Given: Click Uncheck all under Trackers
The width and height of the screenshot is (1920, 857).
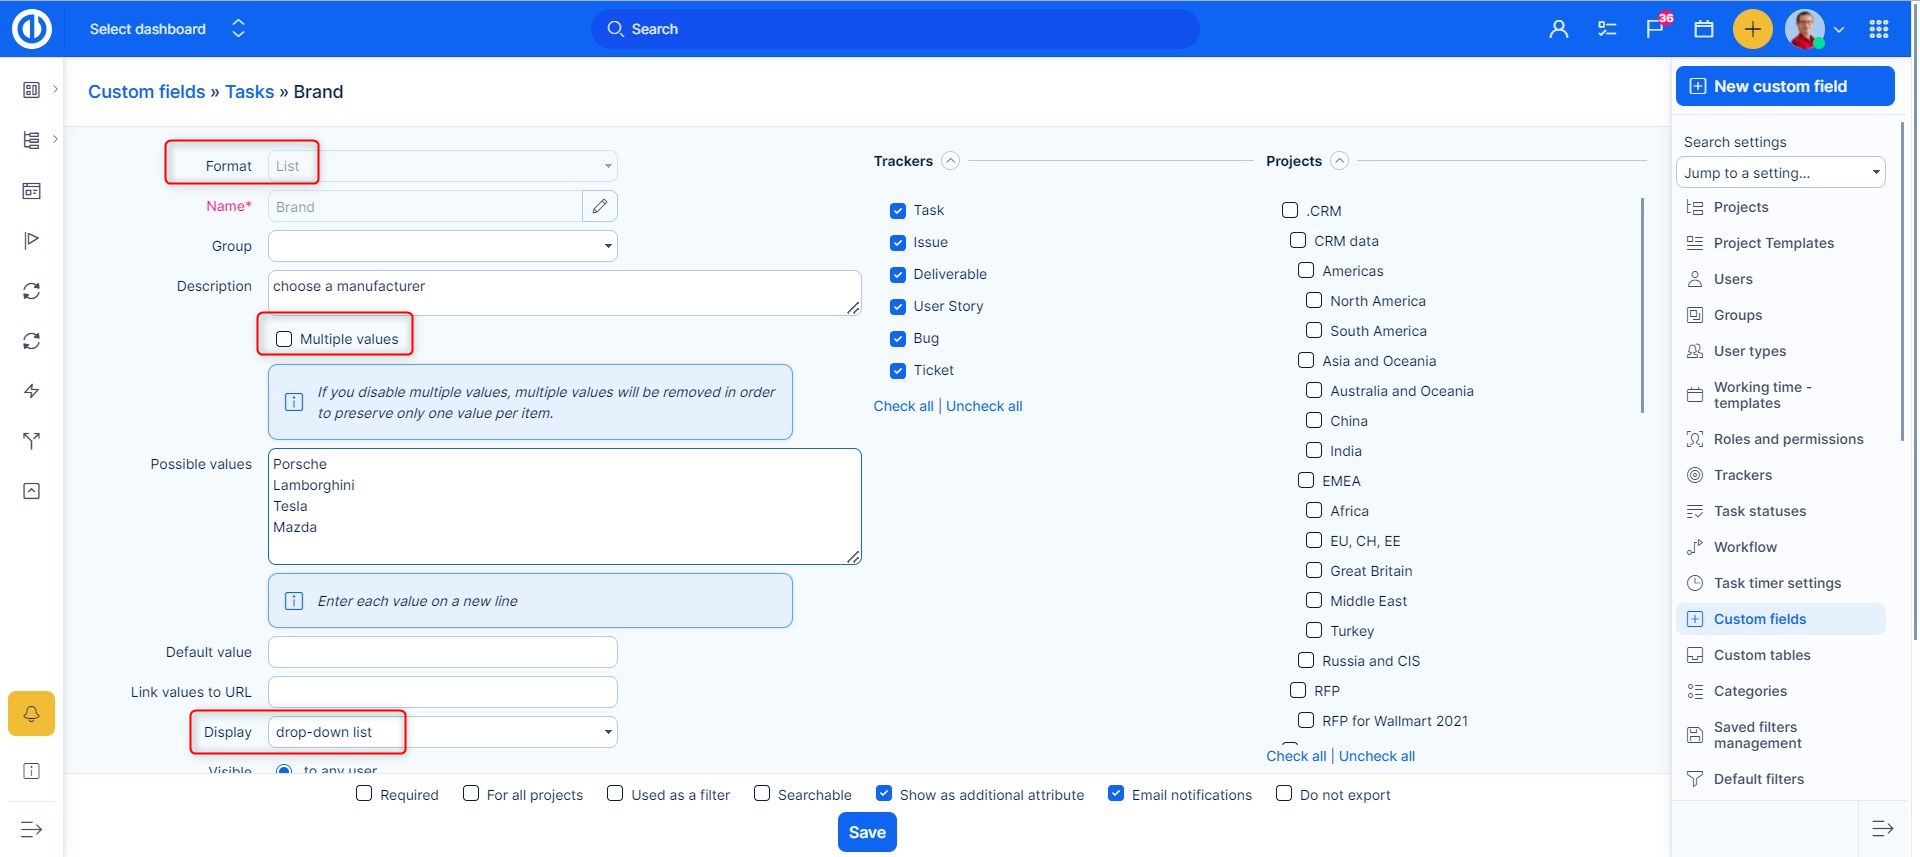Looking at the screenshot, I should click(984, 406).
